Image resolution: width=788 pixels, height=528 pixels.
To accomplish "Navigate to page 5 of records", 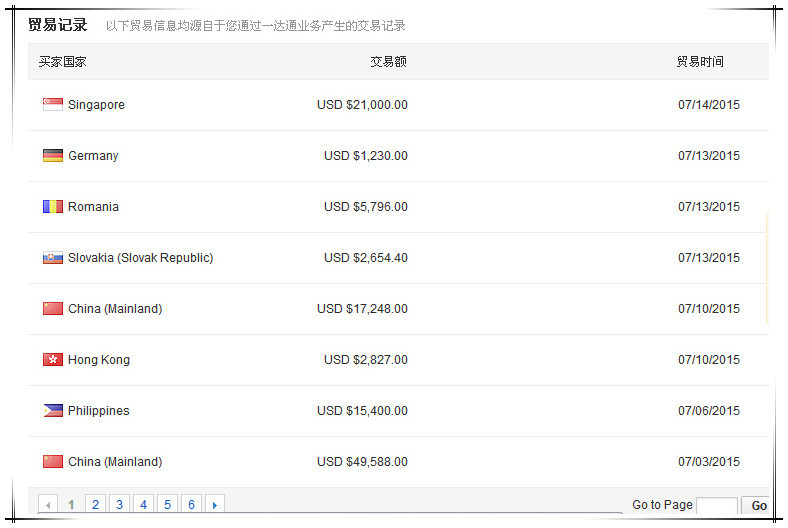I will [x=167, y=505].
